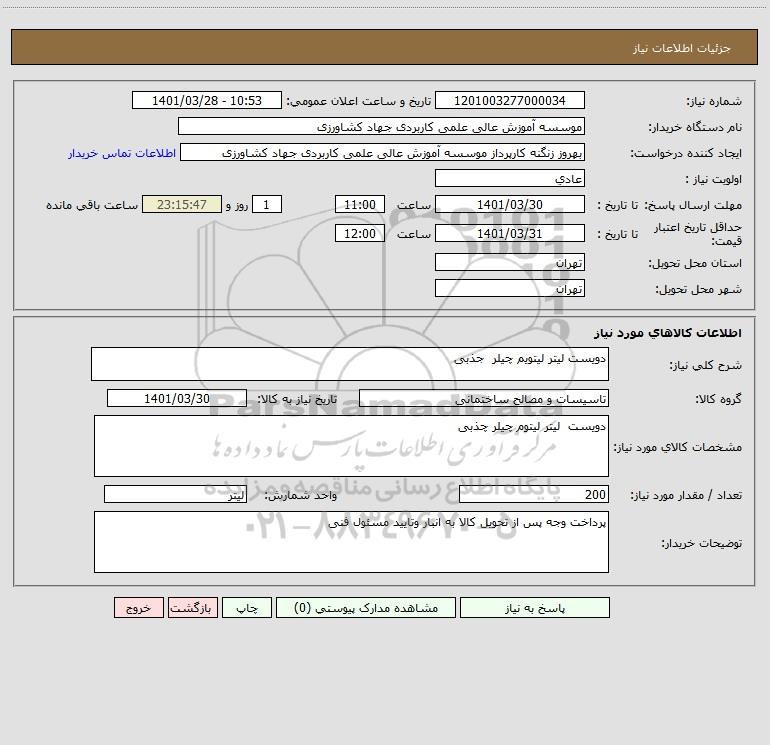Click label 'شرح کلی نیاز:'
The image size is (770, 745).
[x=706, y=365]
